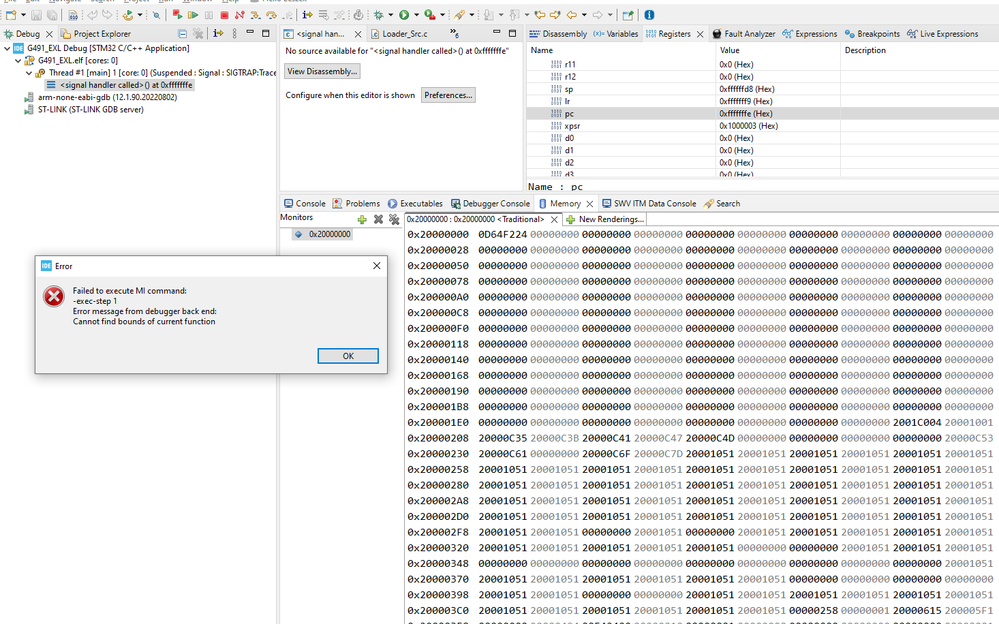Click green plus Add Memory Monitor icon

coord(362,219)
